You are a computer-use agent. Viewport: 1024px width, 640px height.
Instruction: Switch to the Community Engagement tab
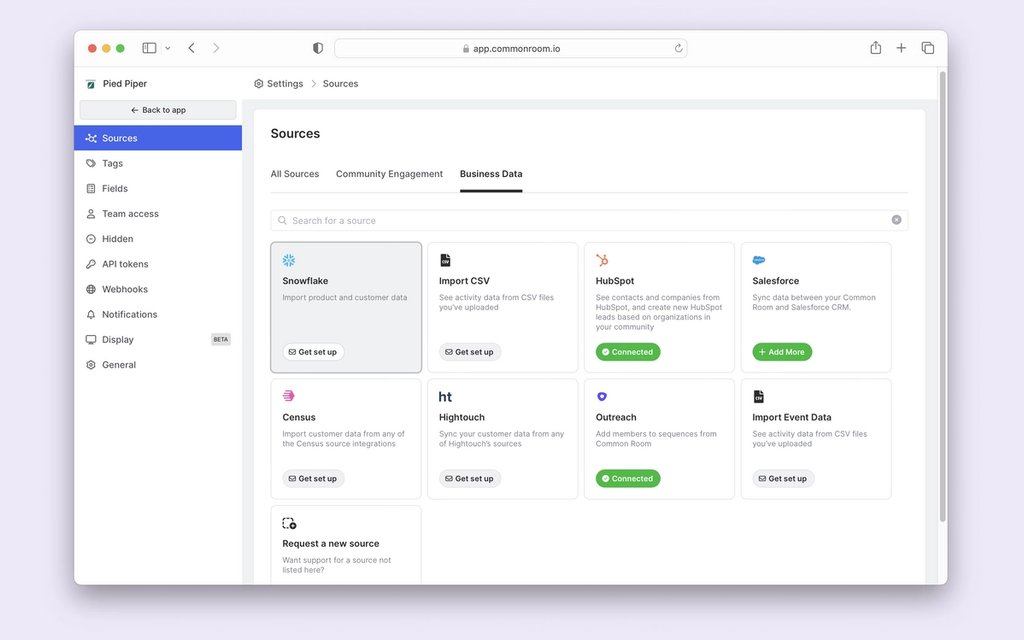pos(389,173)
